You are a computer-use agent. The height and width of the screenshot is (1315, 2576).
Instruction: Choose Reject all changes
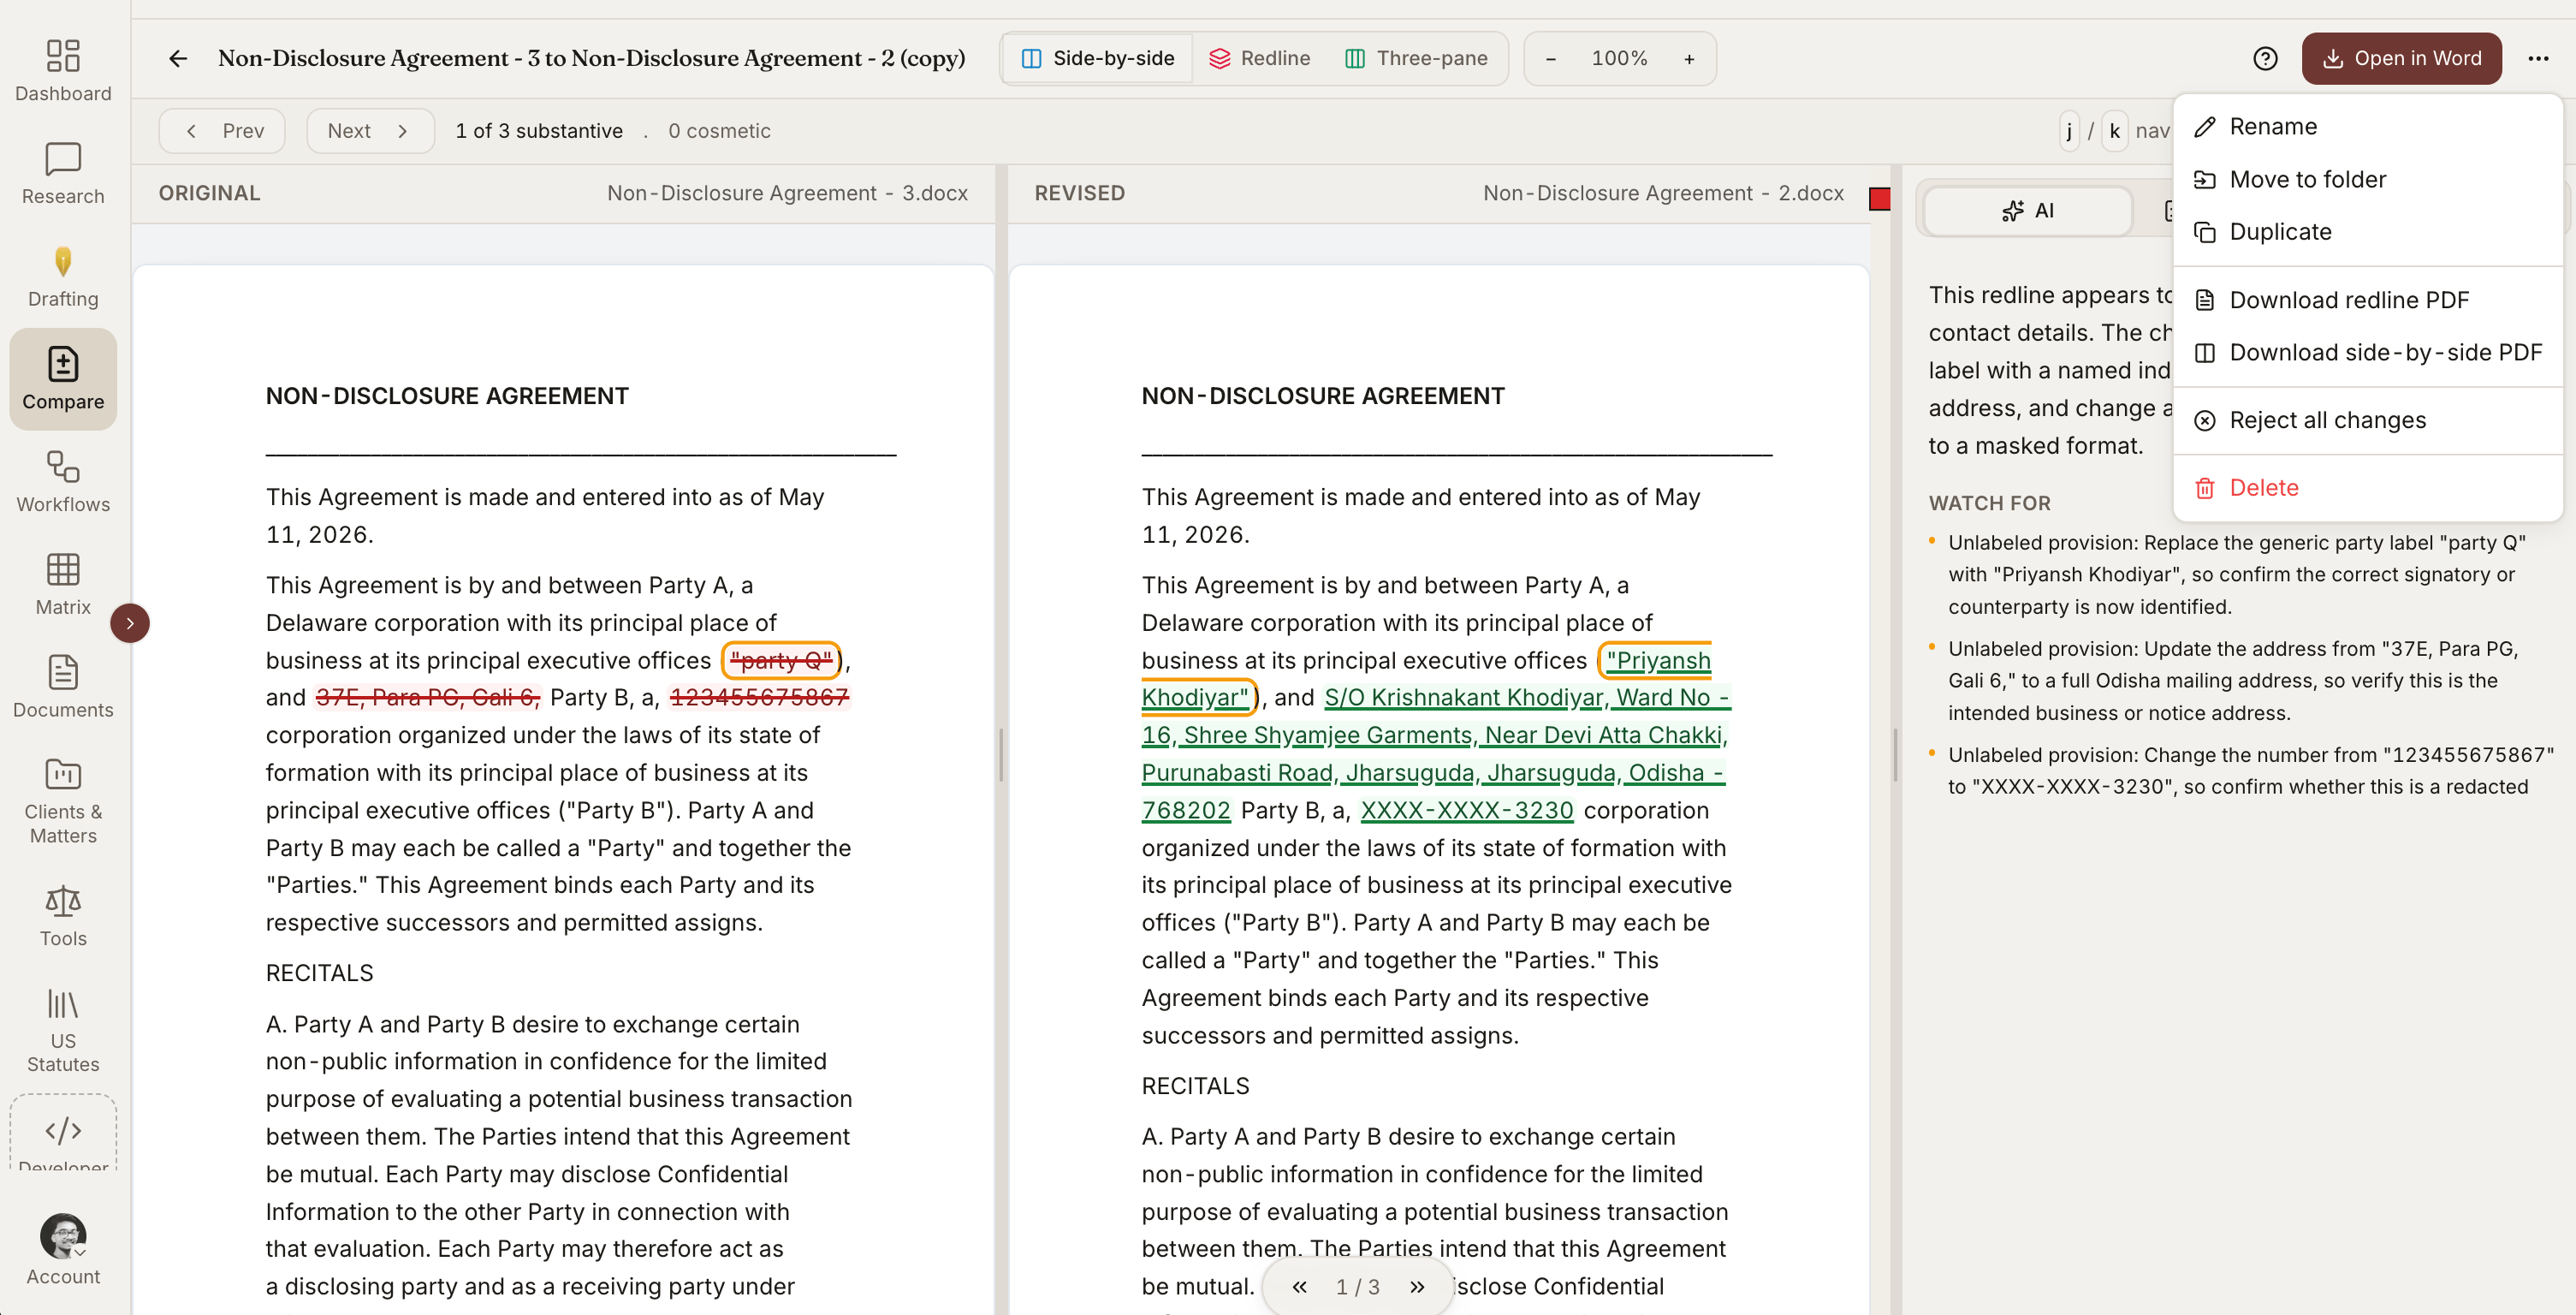click(2368, 420)
